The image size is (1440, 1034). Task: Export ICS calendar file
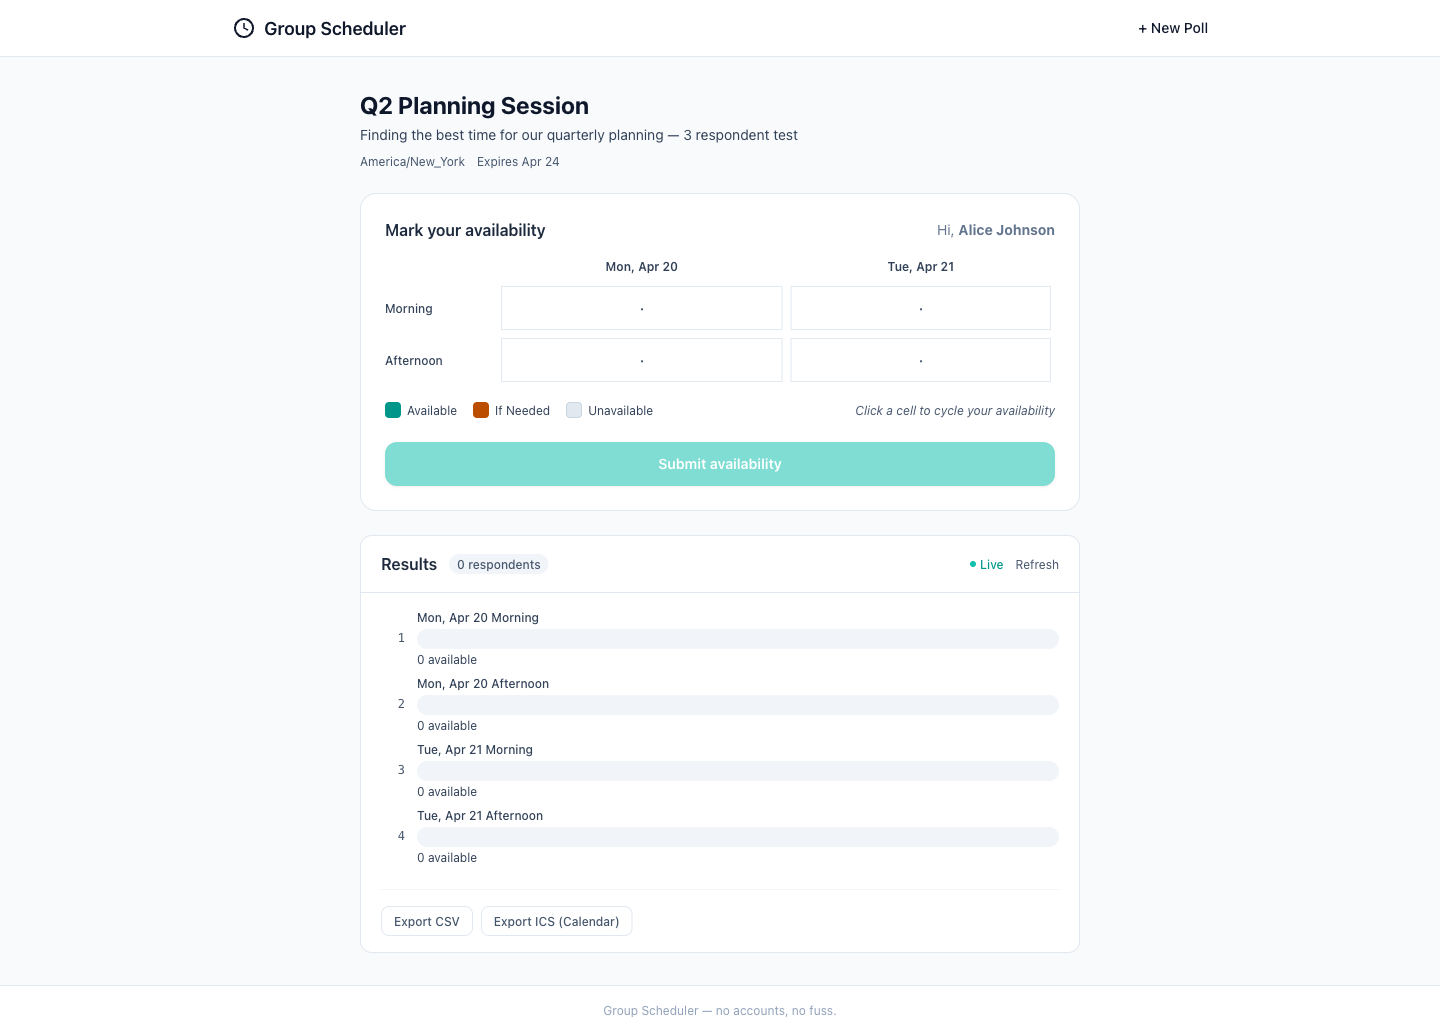[556, 921]
